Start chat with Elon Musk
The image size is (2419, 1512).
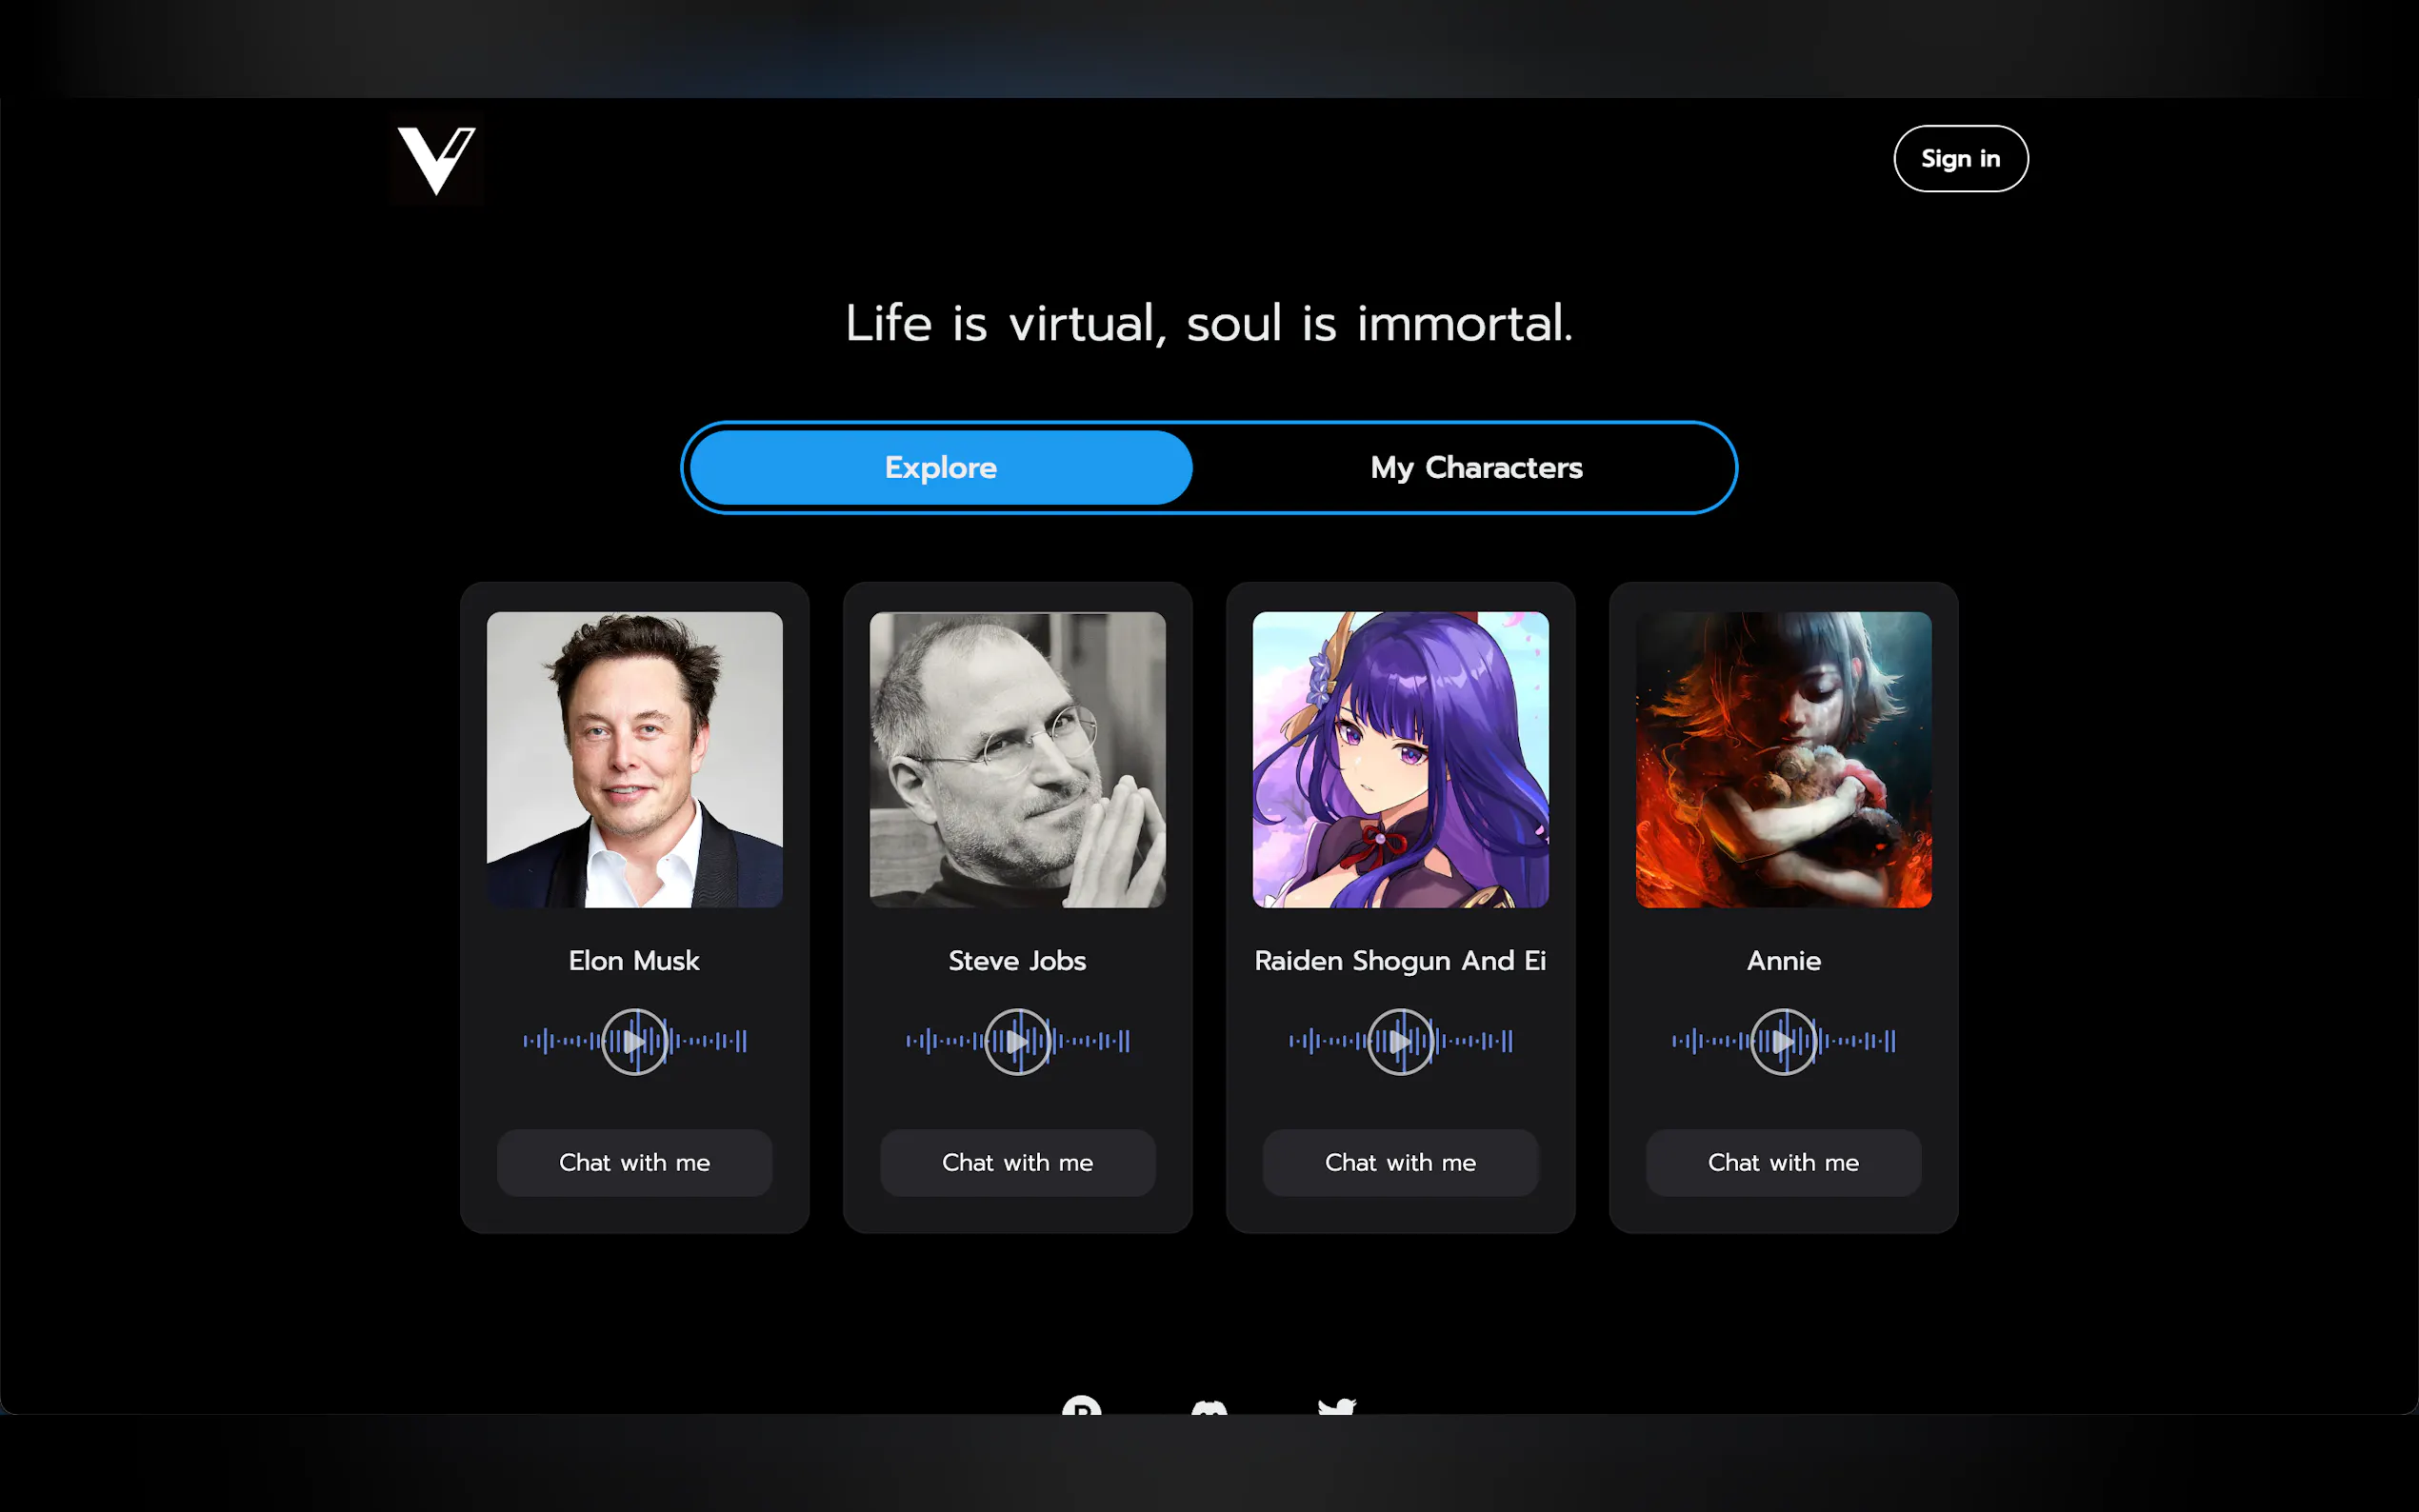[x=634, y=1162]
